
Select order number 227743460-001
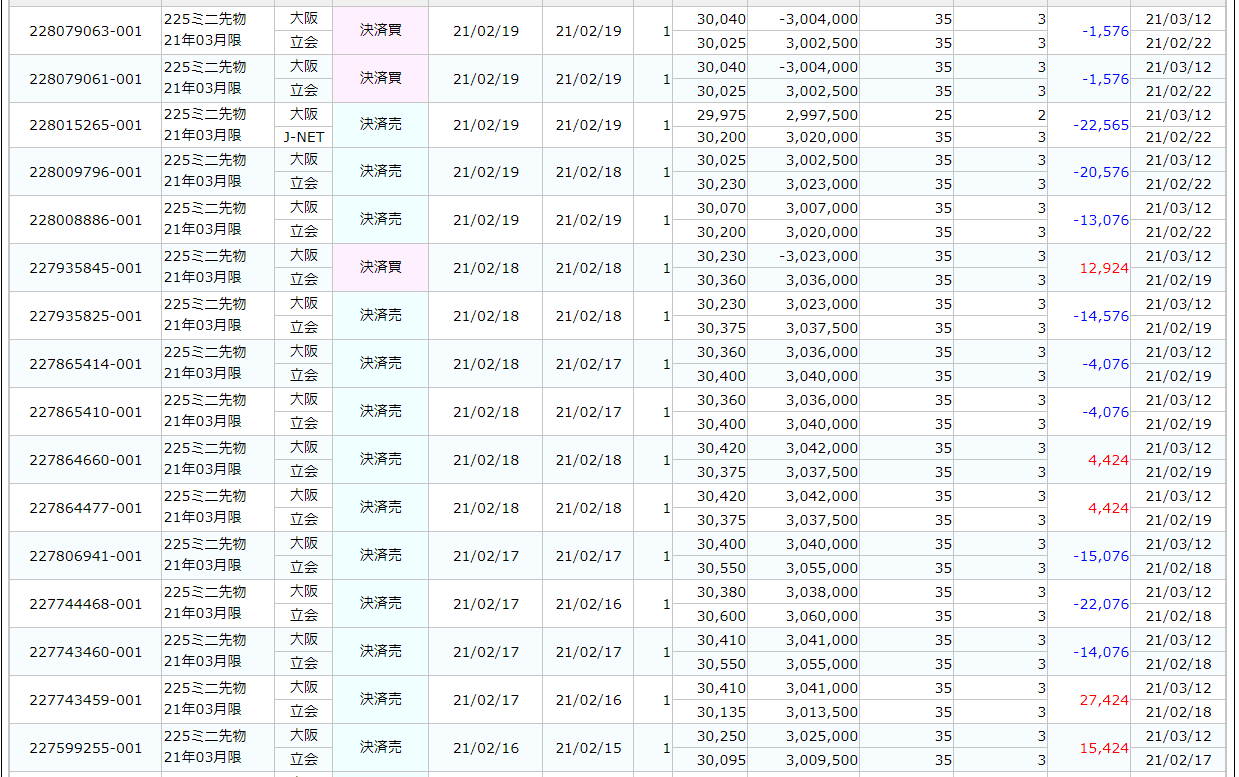pos(86,652)
